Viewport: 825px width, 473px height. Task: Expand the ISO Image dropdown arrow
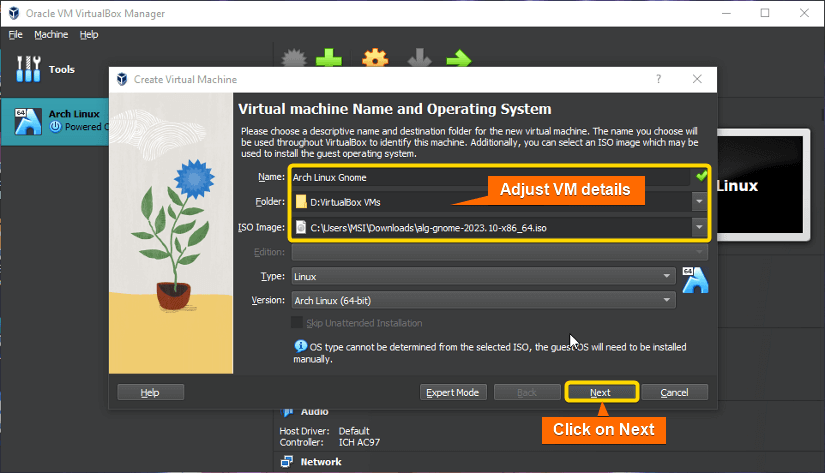[x=699, y=227]
